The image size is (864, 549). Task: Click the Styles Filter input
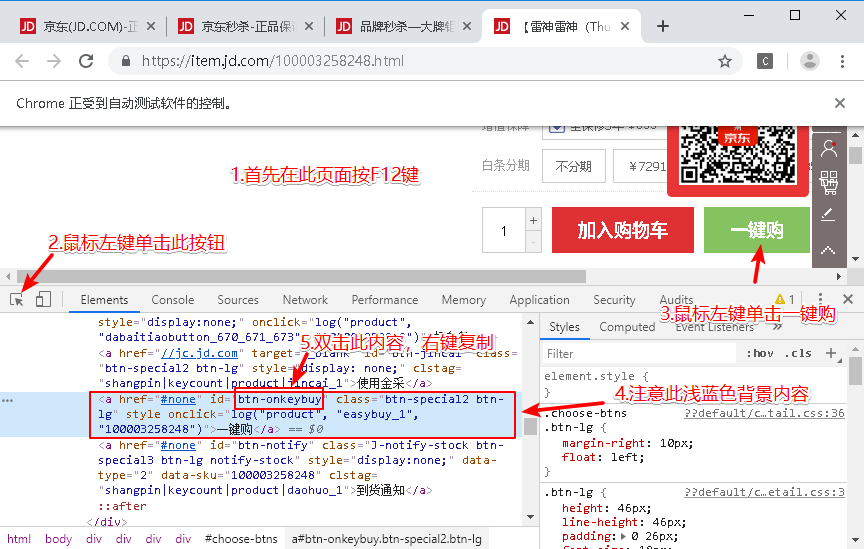639,353
